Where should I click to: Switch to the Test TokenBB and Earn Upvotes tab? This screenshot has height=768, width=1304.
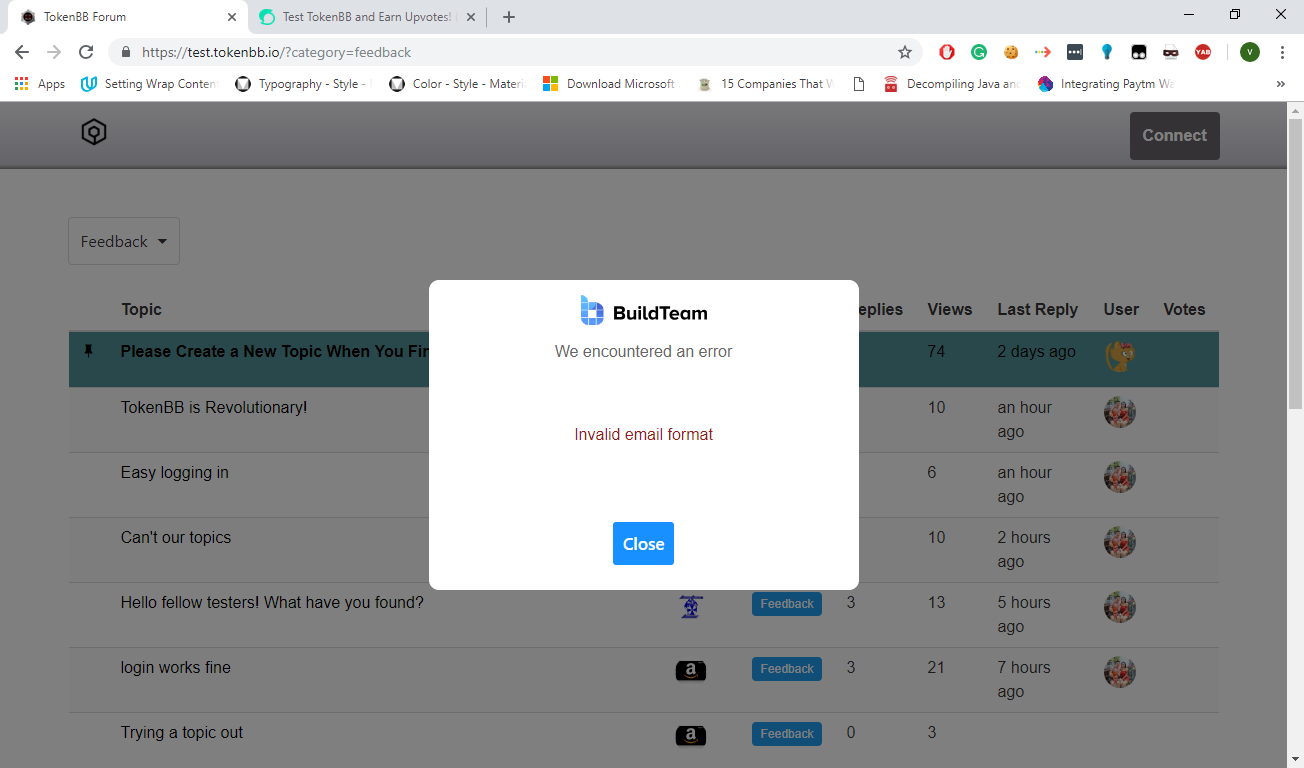click(366, 17)
